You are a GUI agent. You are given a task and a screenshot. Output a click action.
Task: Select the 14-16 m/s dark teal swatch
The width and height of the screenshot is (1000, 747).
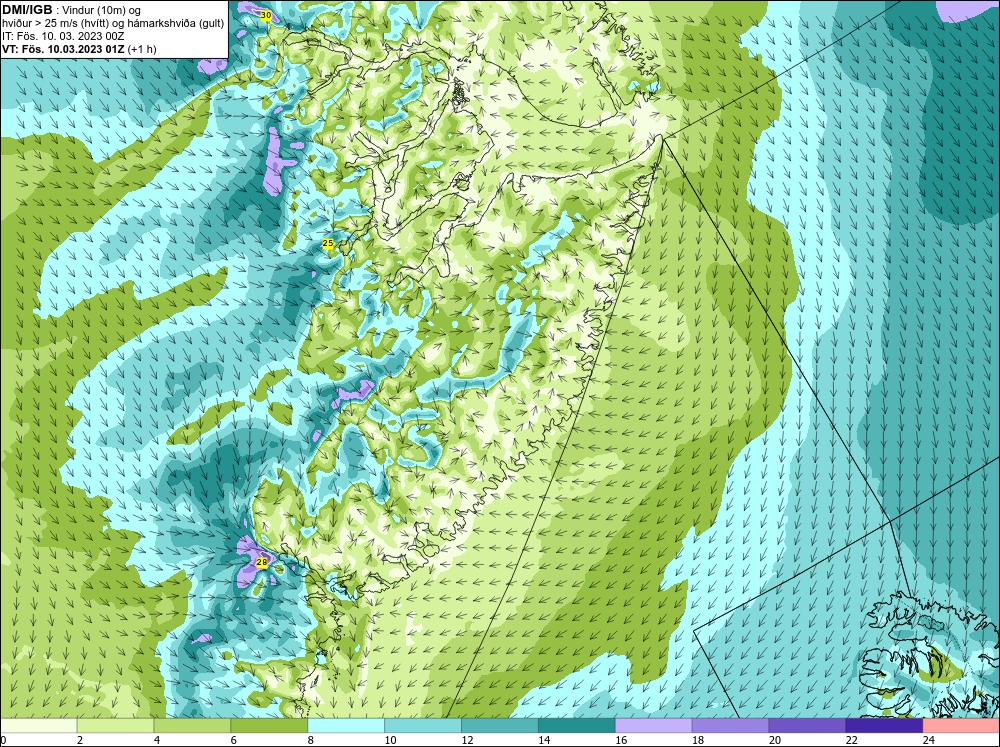tap(577, 726)
